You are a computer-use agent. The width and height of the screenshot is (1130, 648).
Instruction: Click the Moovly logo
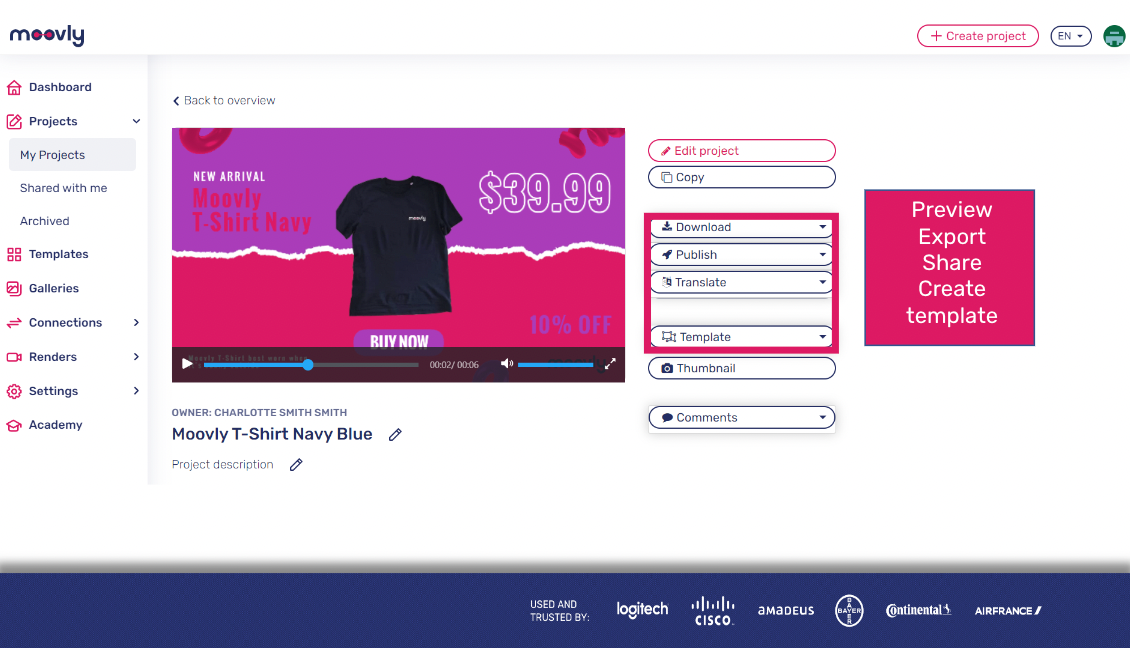point(47,35)
